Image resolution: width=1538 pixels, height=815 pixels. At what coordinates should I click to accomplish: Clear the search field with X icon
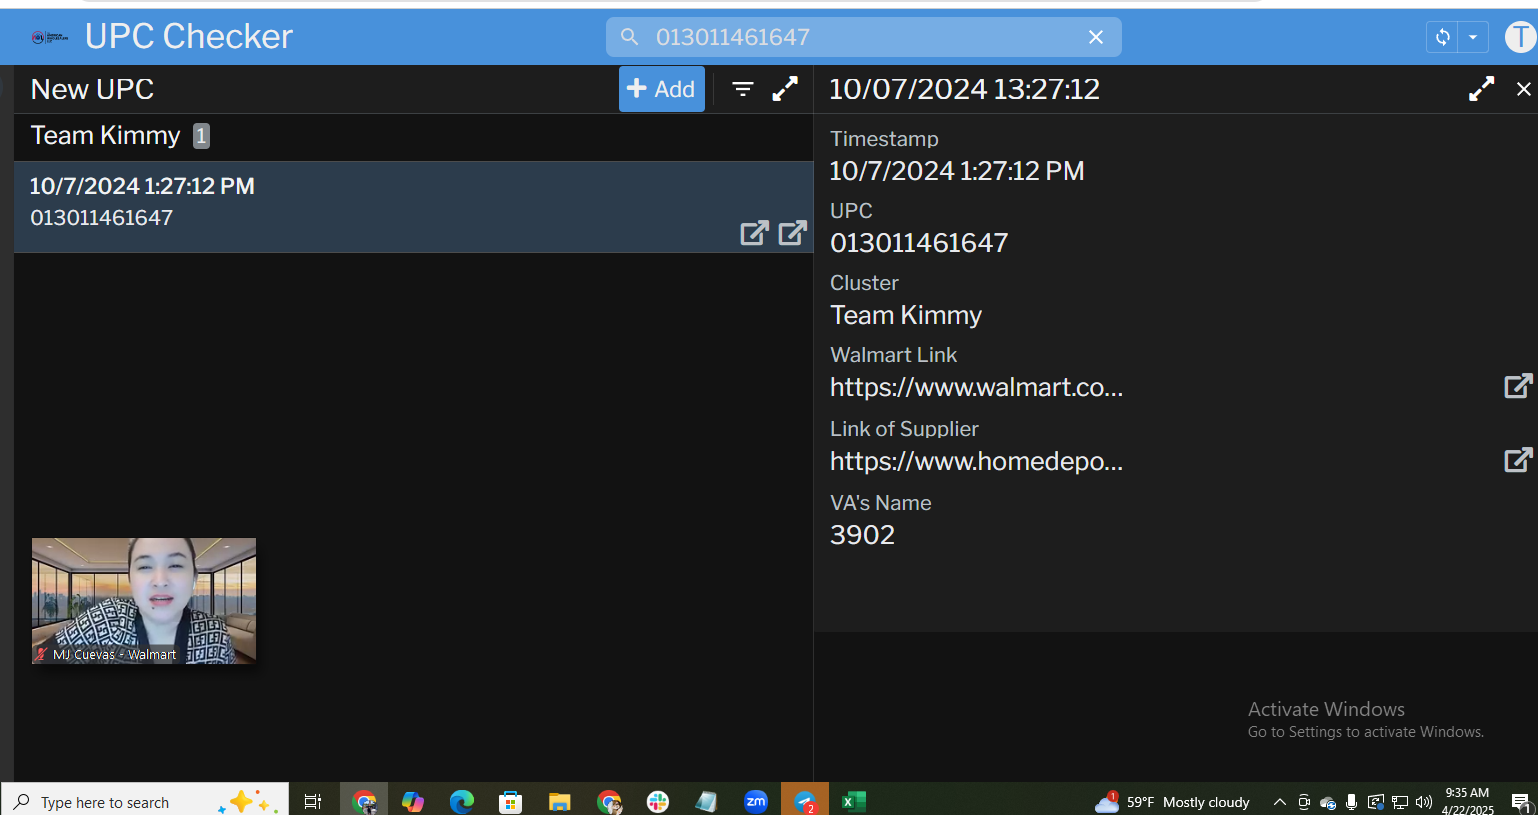pos(1096,37)
